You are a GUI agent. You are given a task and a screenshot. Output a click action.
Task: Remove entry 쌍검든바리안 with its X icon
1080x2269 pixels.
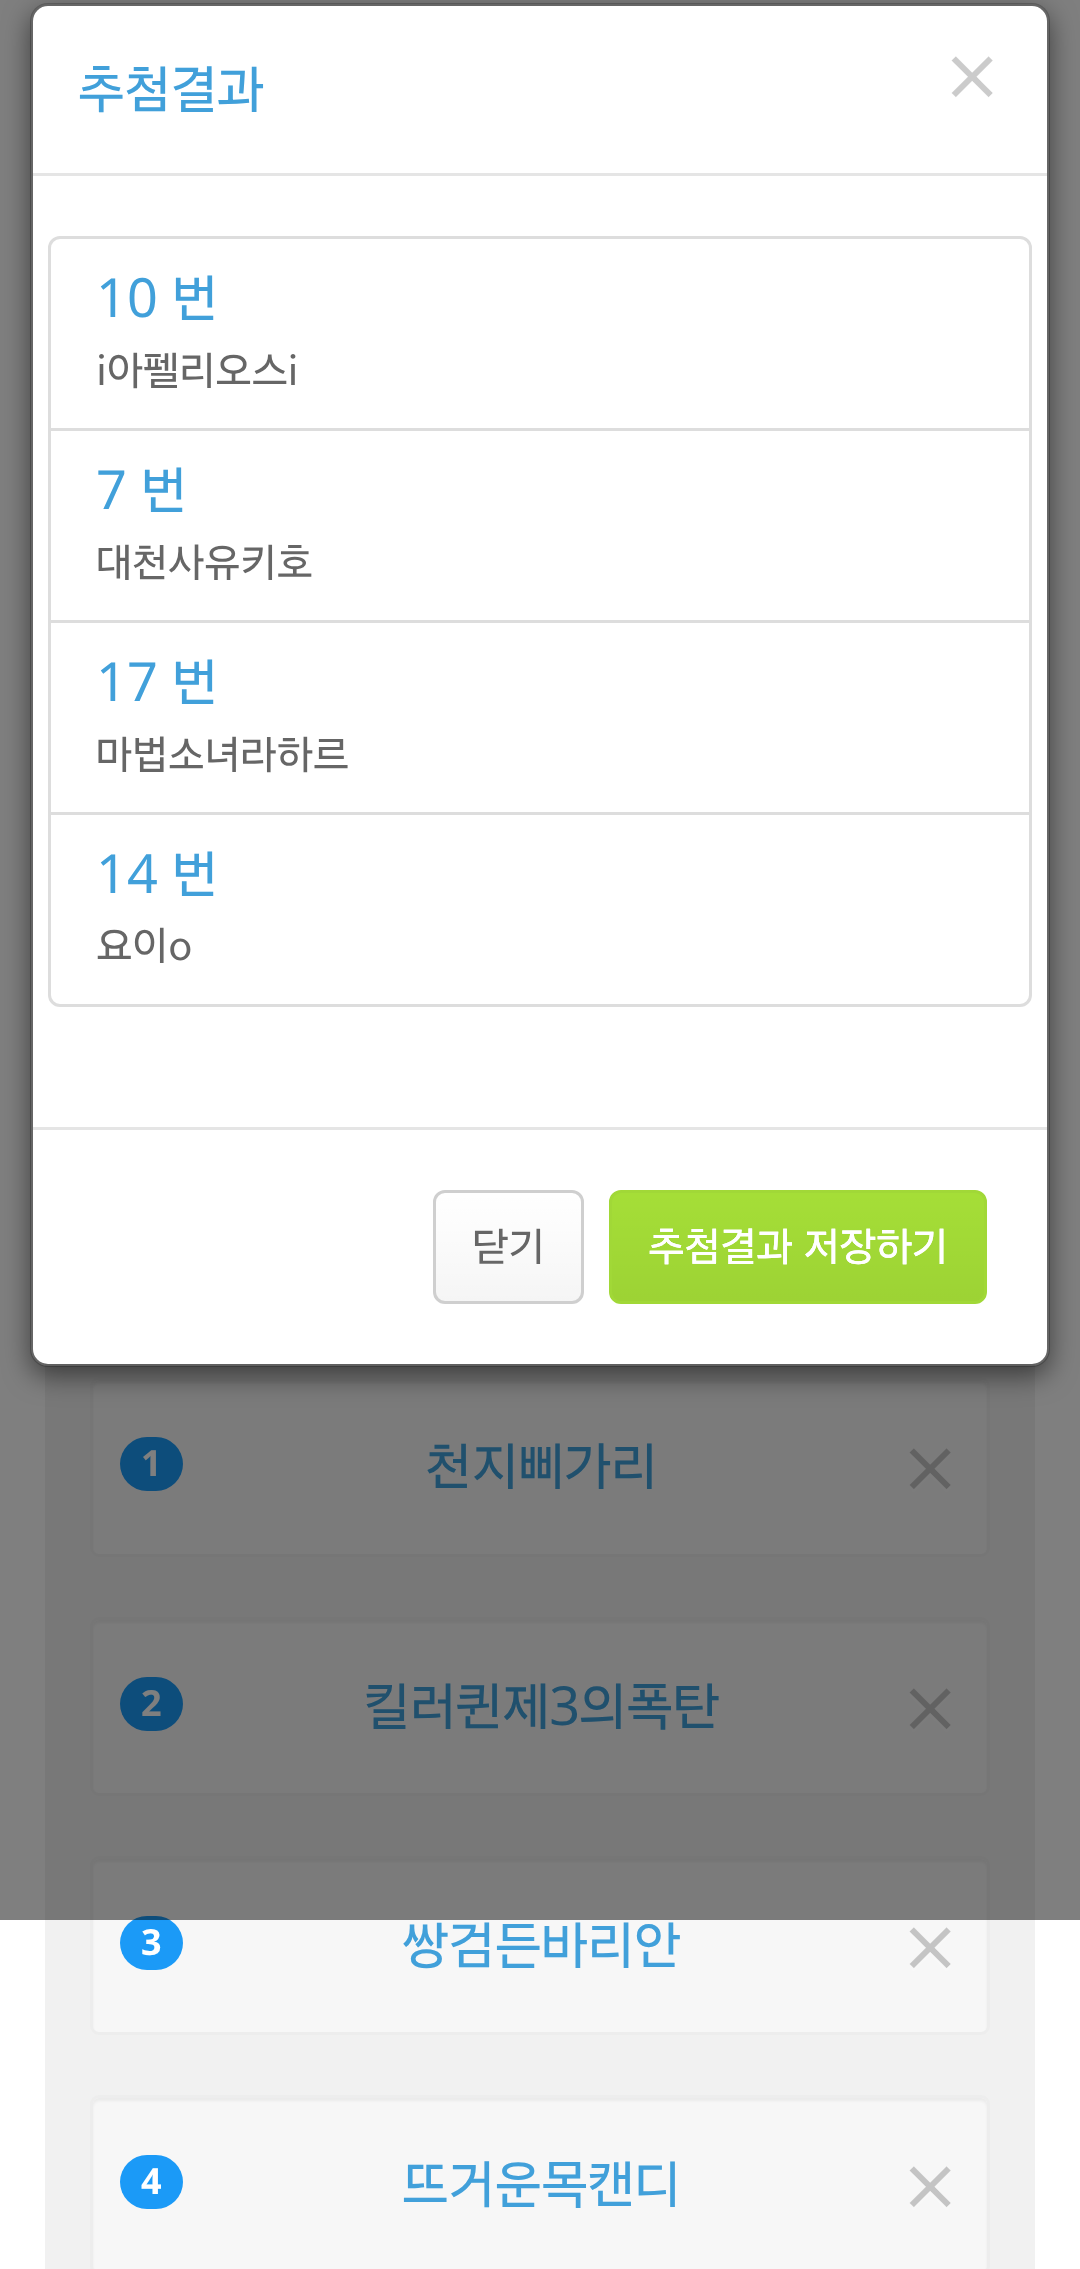[930, 1947]
